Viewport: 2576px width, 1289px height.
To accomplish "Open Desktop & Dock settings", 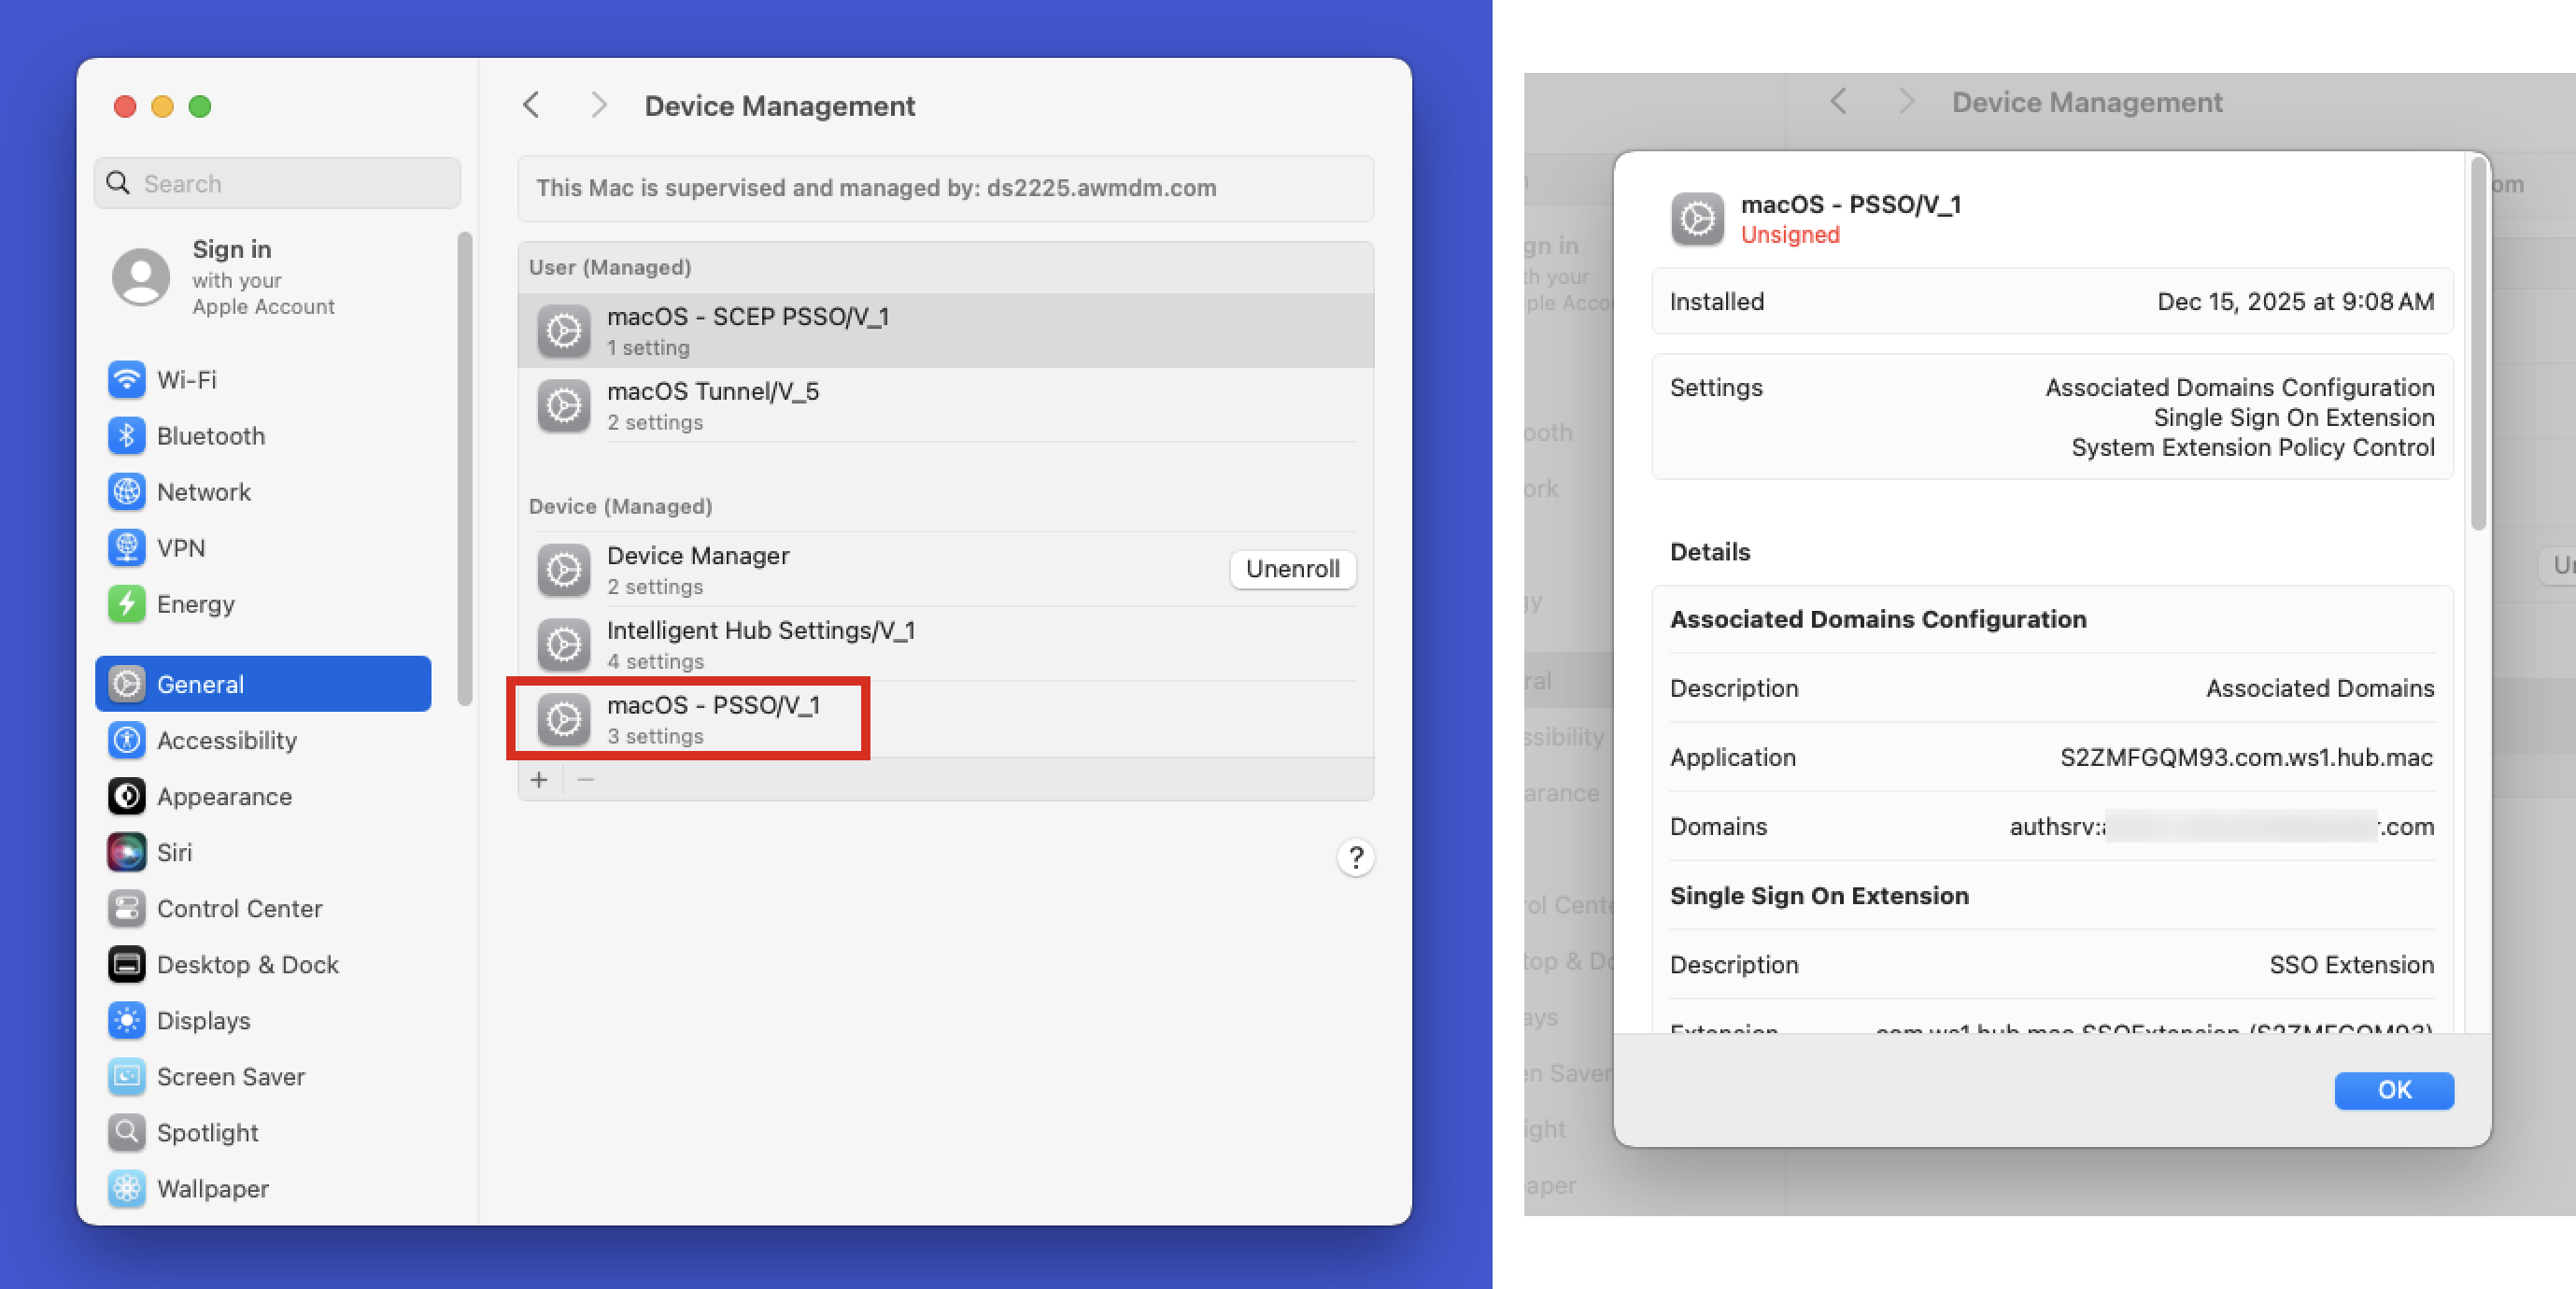I will (x=247, y=964).
